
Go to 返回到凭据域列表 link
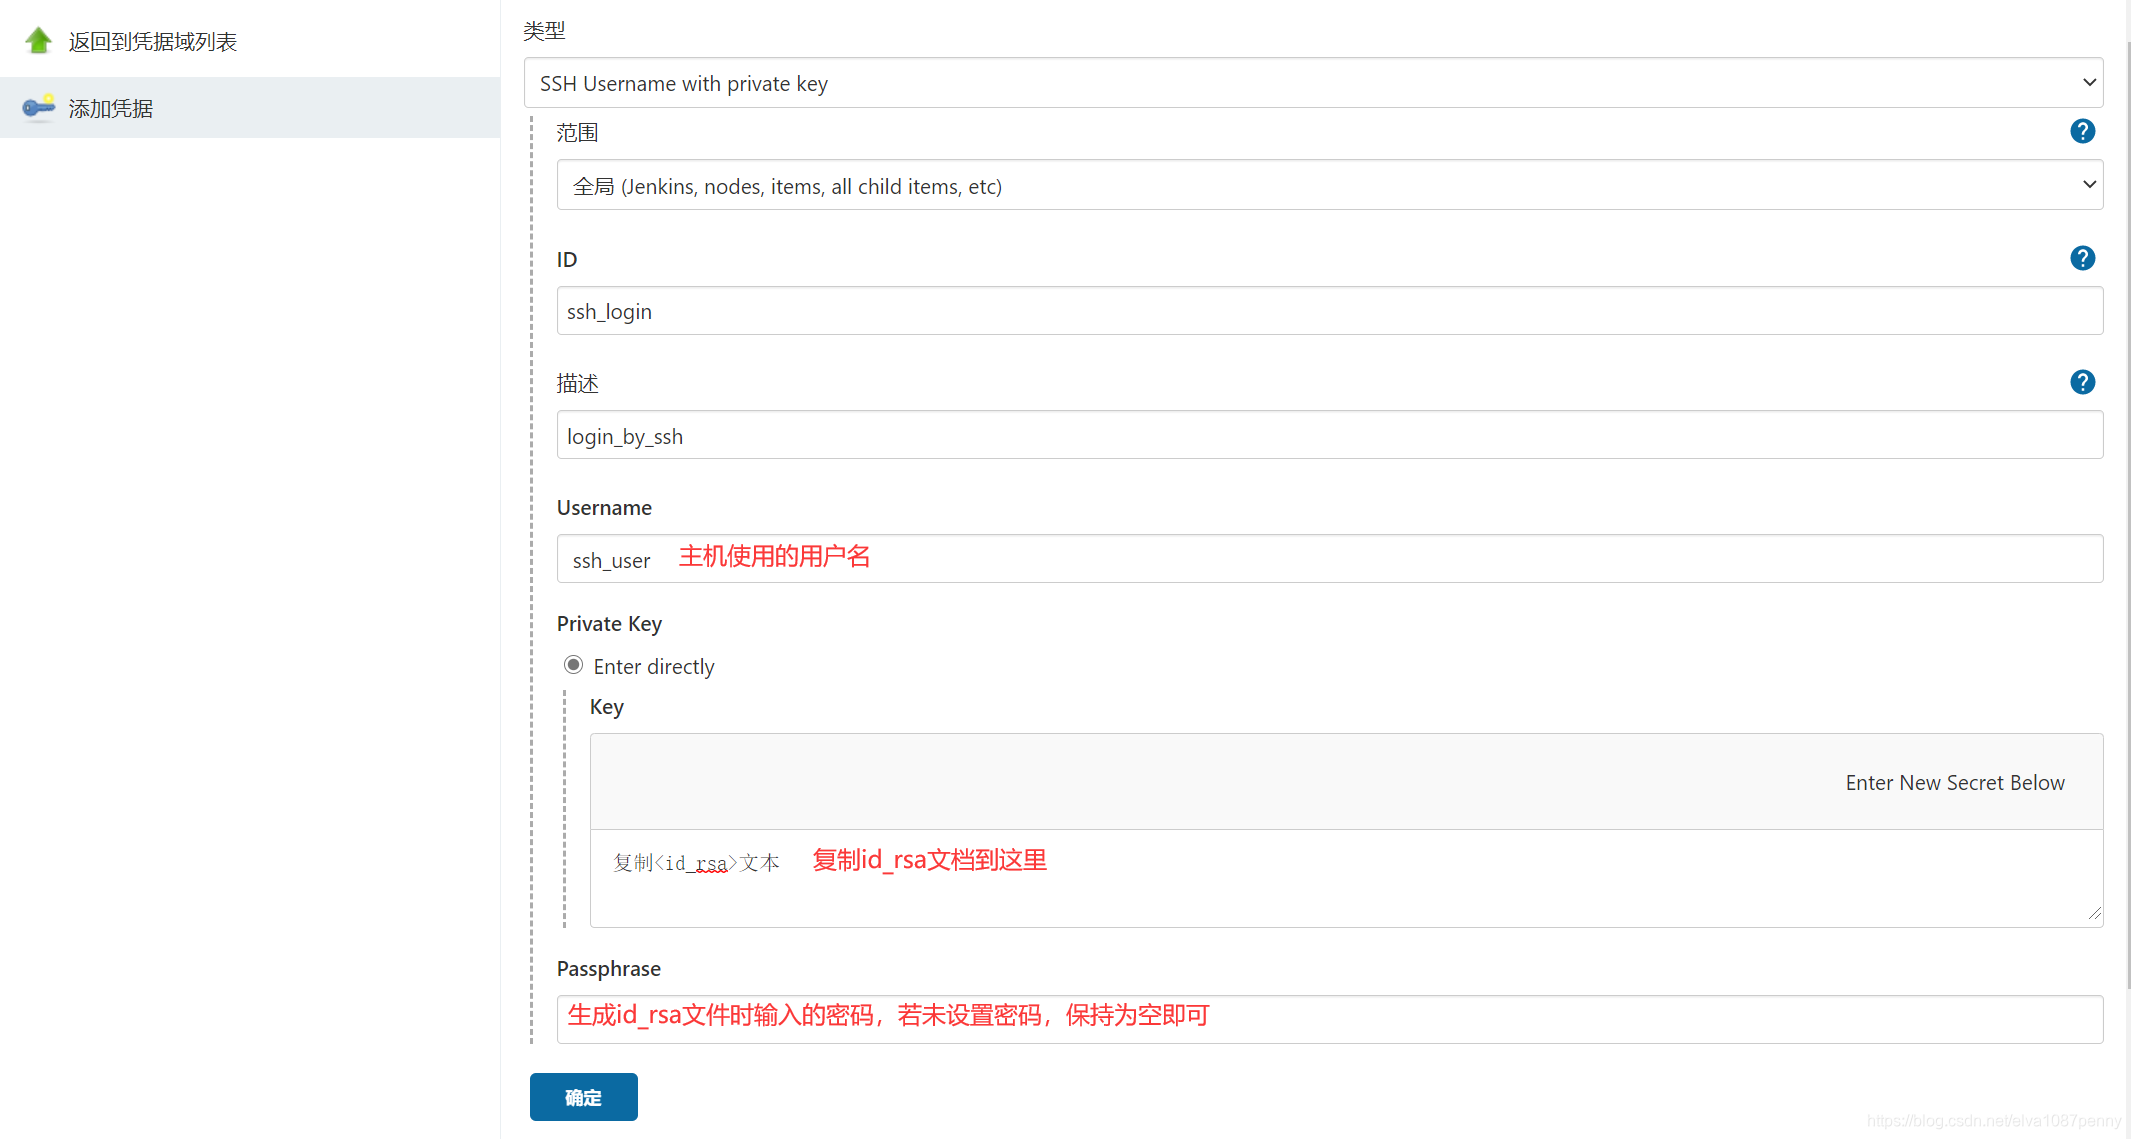click(152, 42)
